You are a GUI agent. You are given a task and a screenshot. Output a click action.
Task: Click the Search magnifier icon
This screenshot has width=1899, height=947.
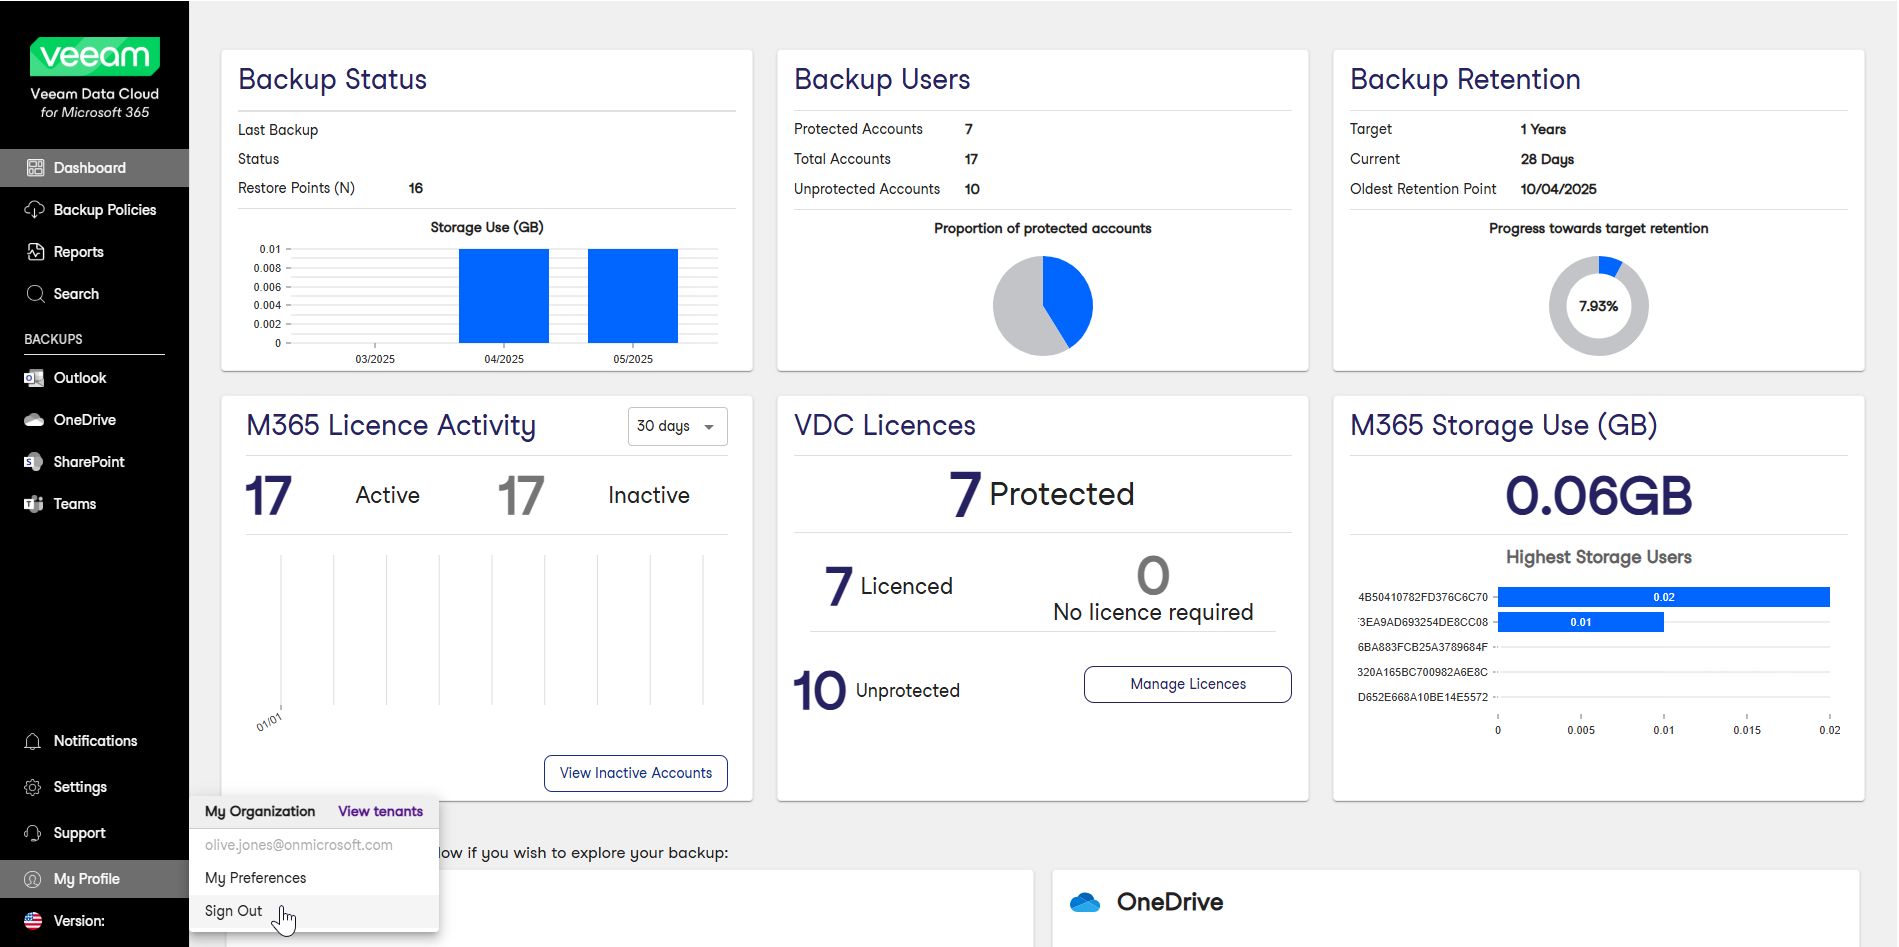coord(35,294)
